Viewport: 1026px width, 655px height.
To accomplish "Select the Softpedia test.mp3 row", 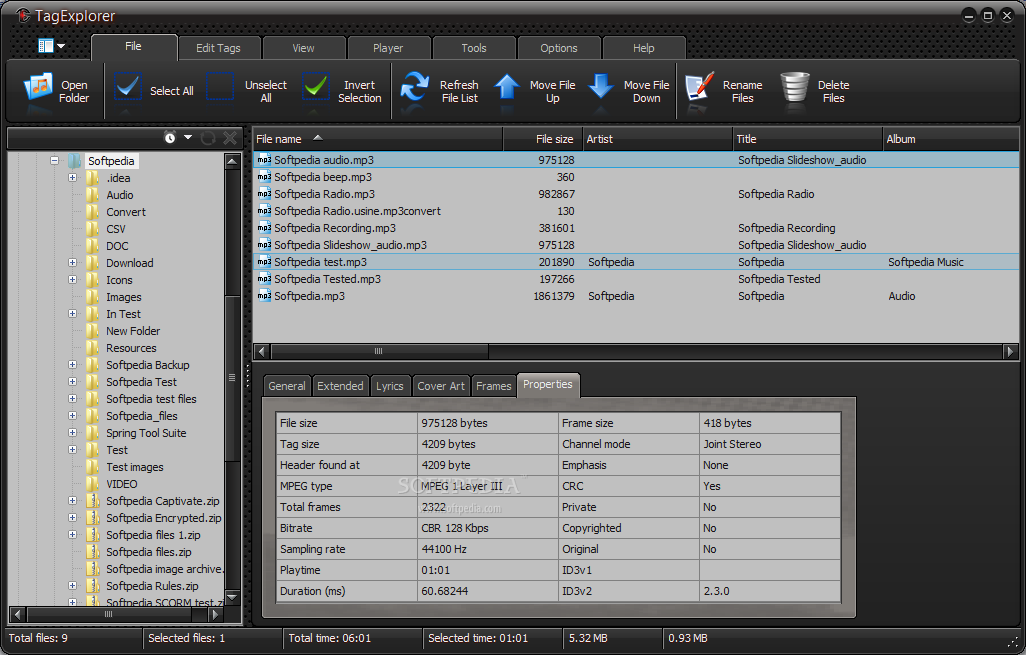I will [x=635, y=262].
